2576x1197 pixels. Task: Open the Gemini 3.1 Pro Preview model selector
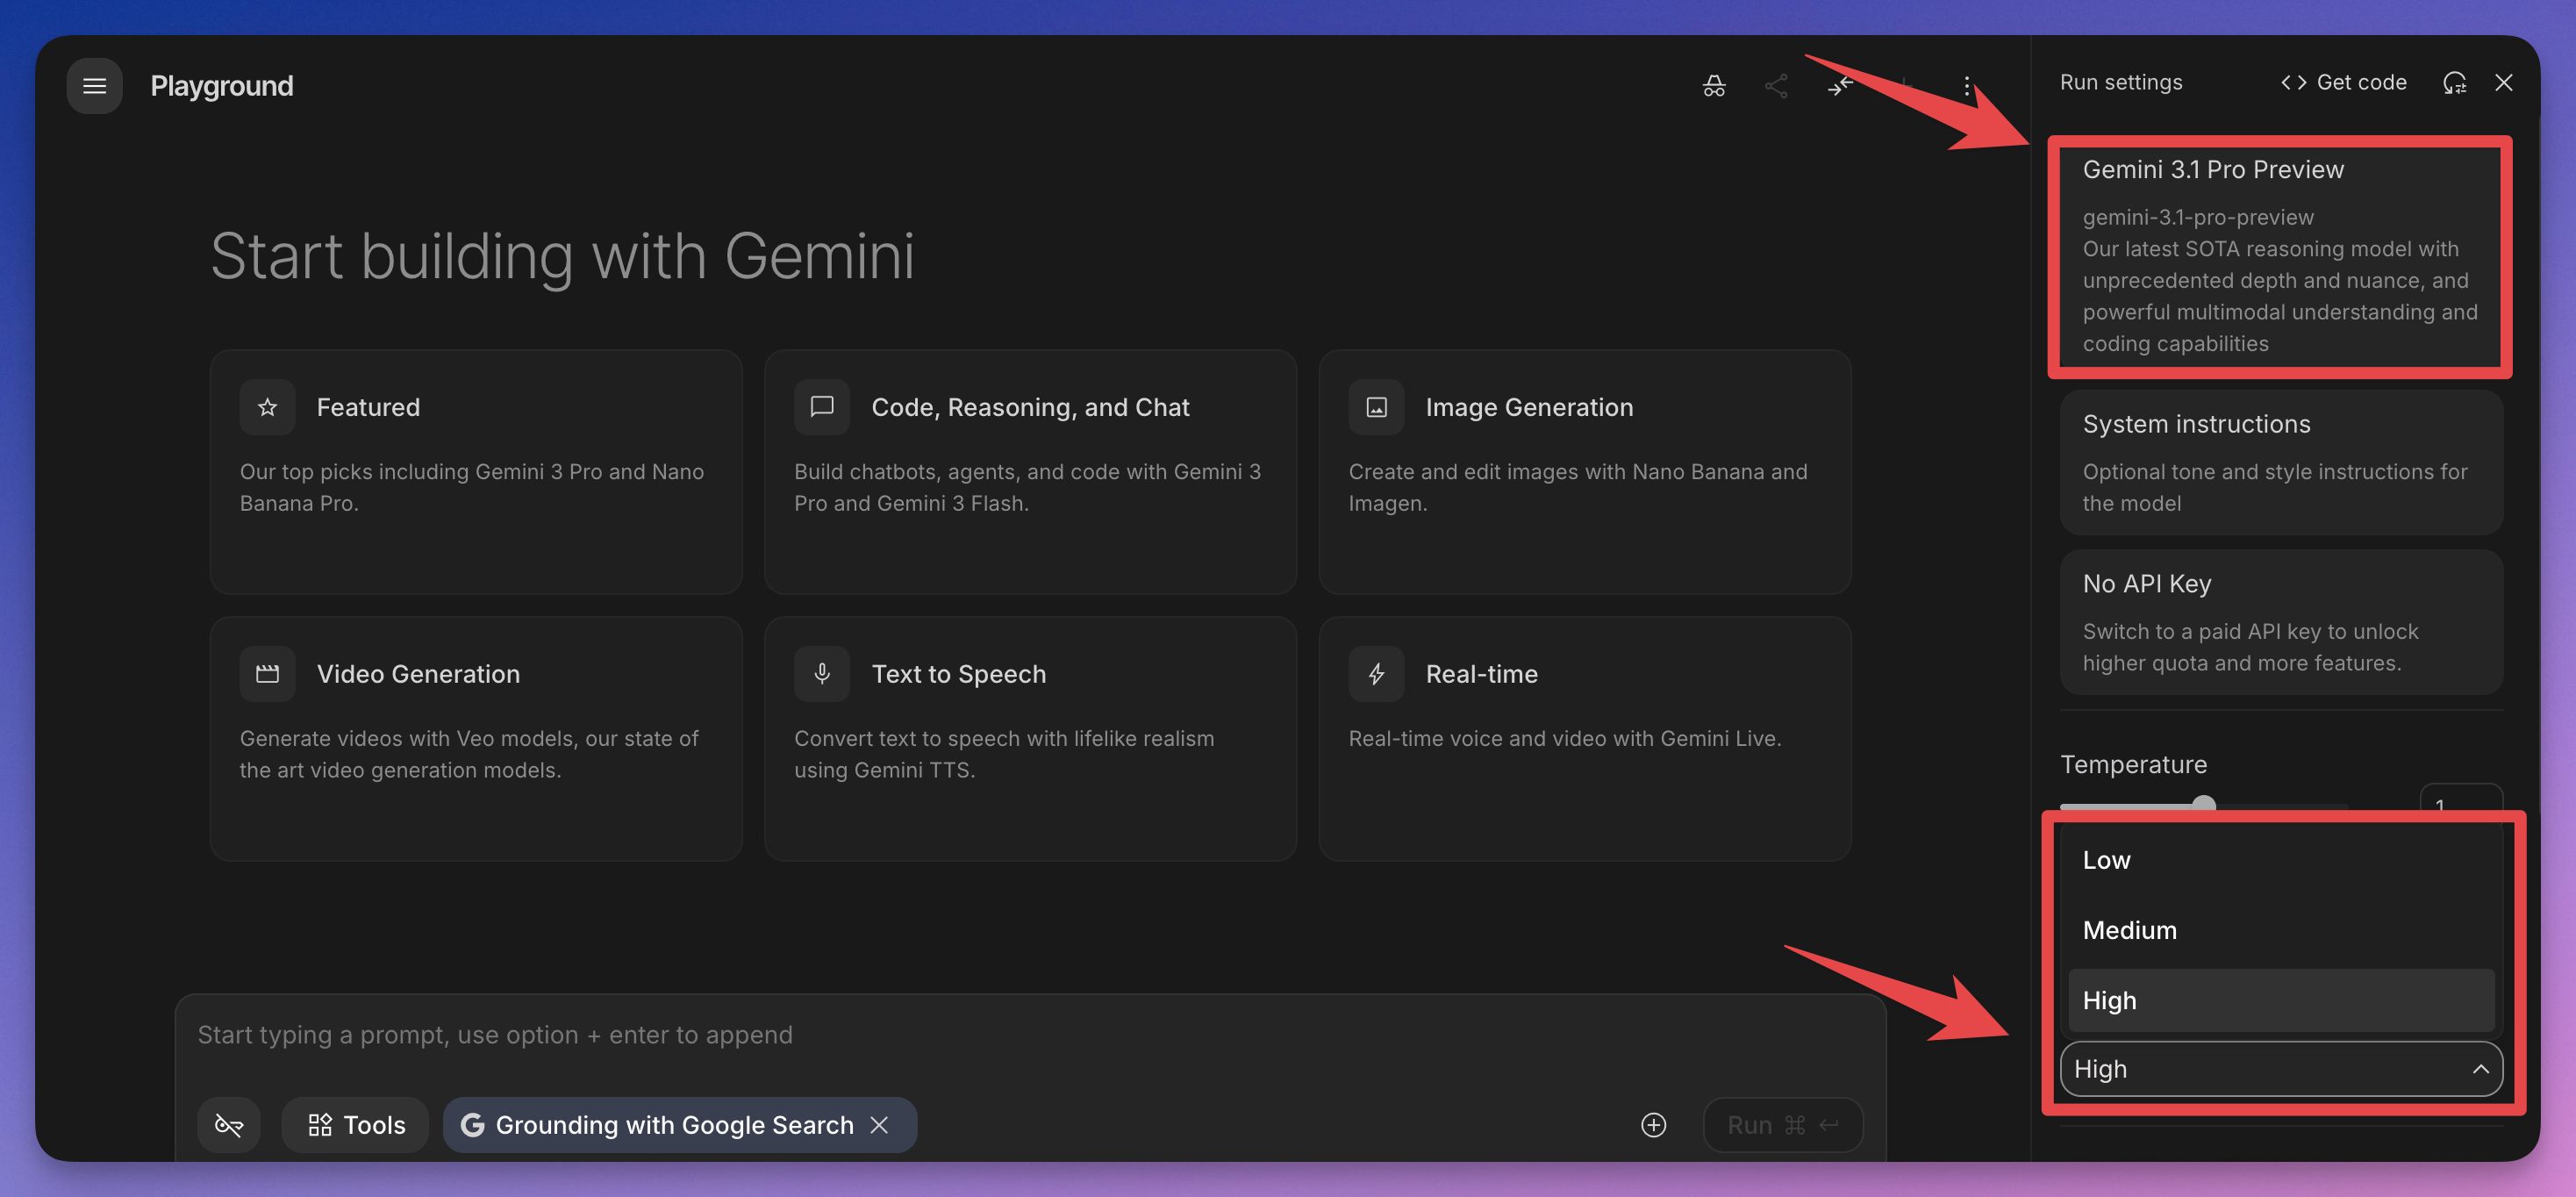tap(2280, 255)
